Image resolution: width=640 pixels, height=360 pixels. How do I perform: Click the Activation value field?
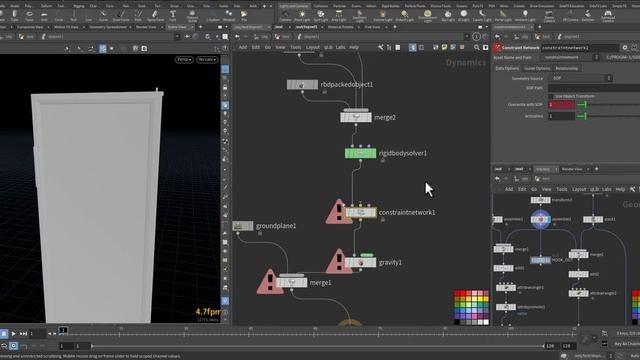coord(561,116)
